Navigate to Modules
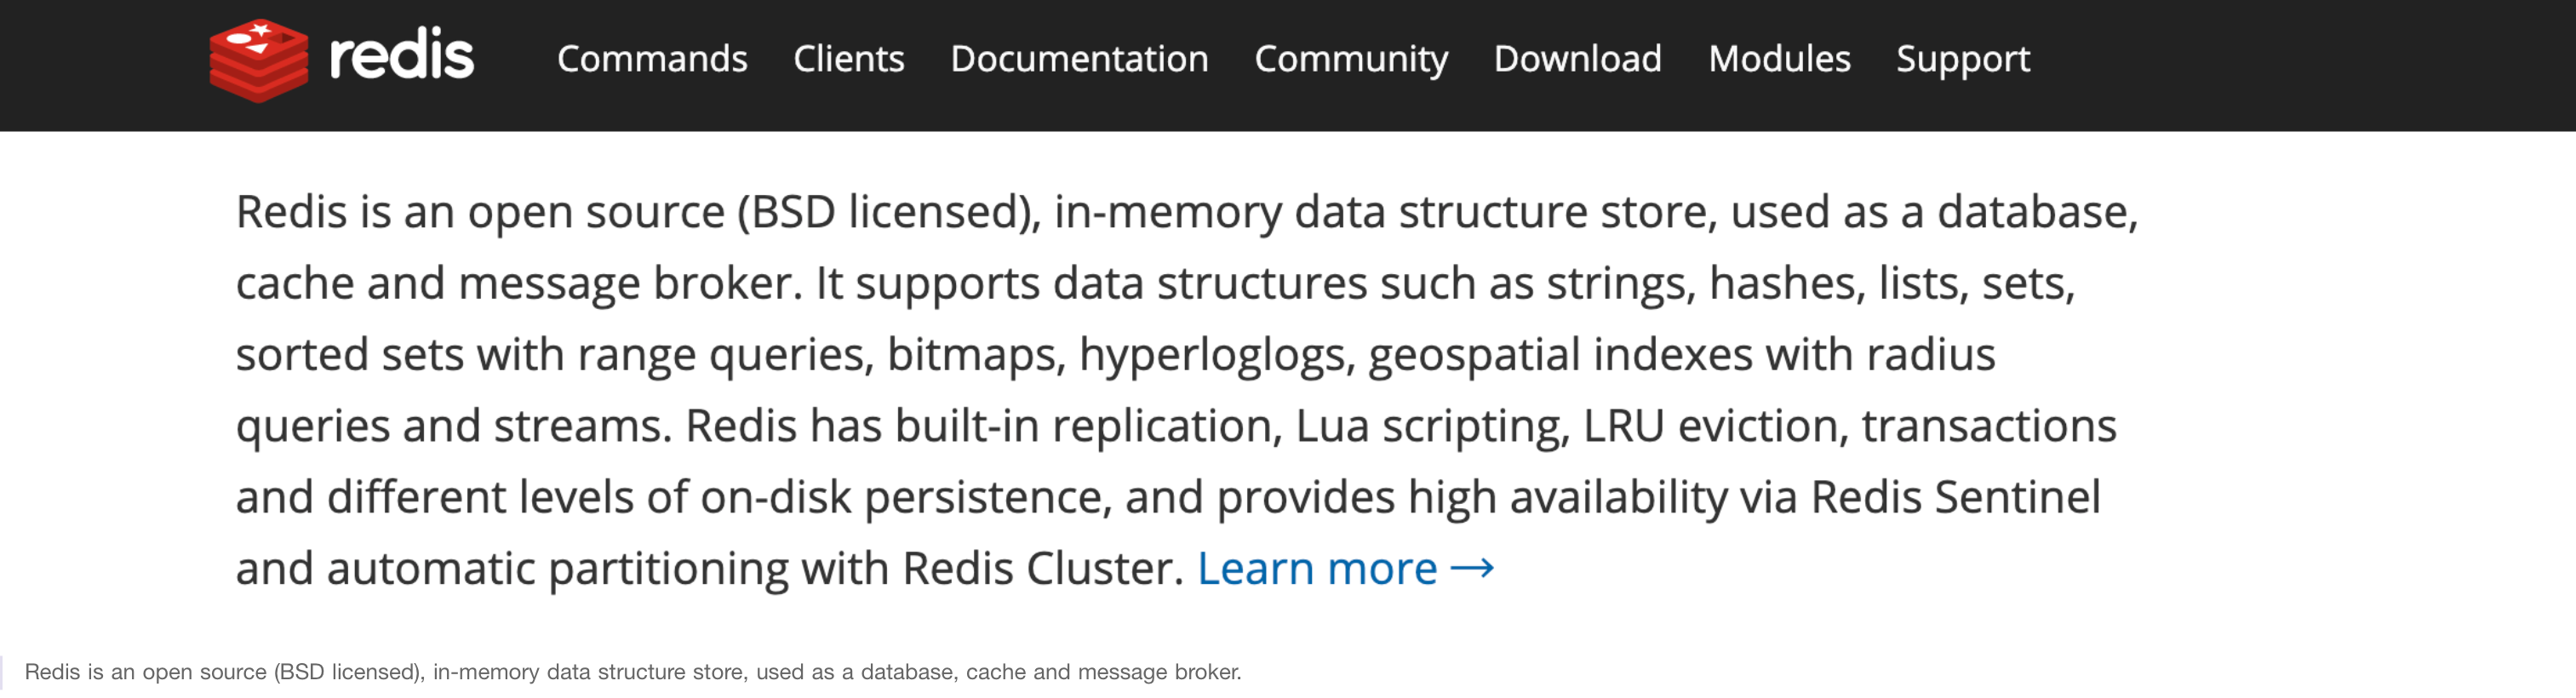 [x=1779, y=58]
